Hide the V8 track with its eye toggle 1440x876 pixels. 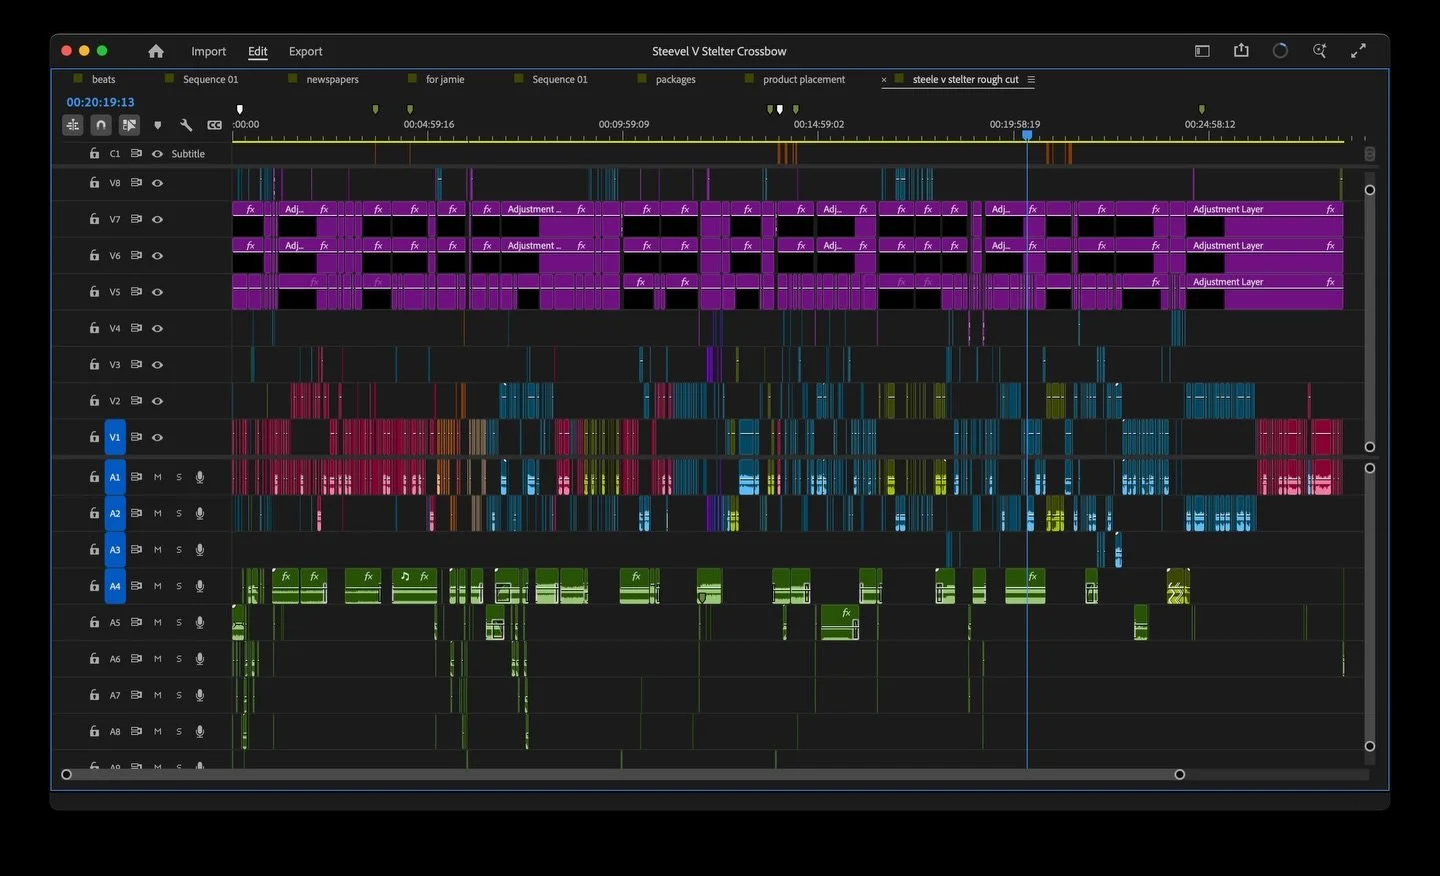[157, 183]
